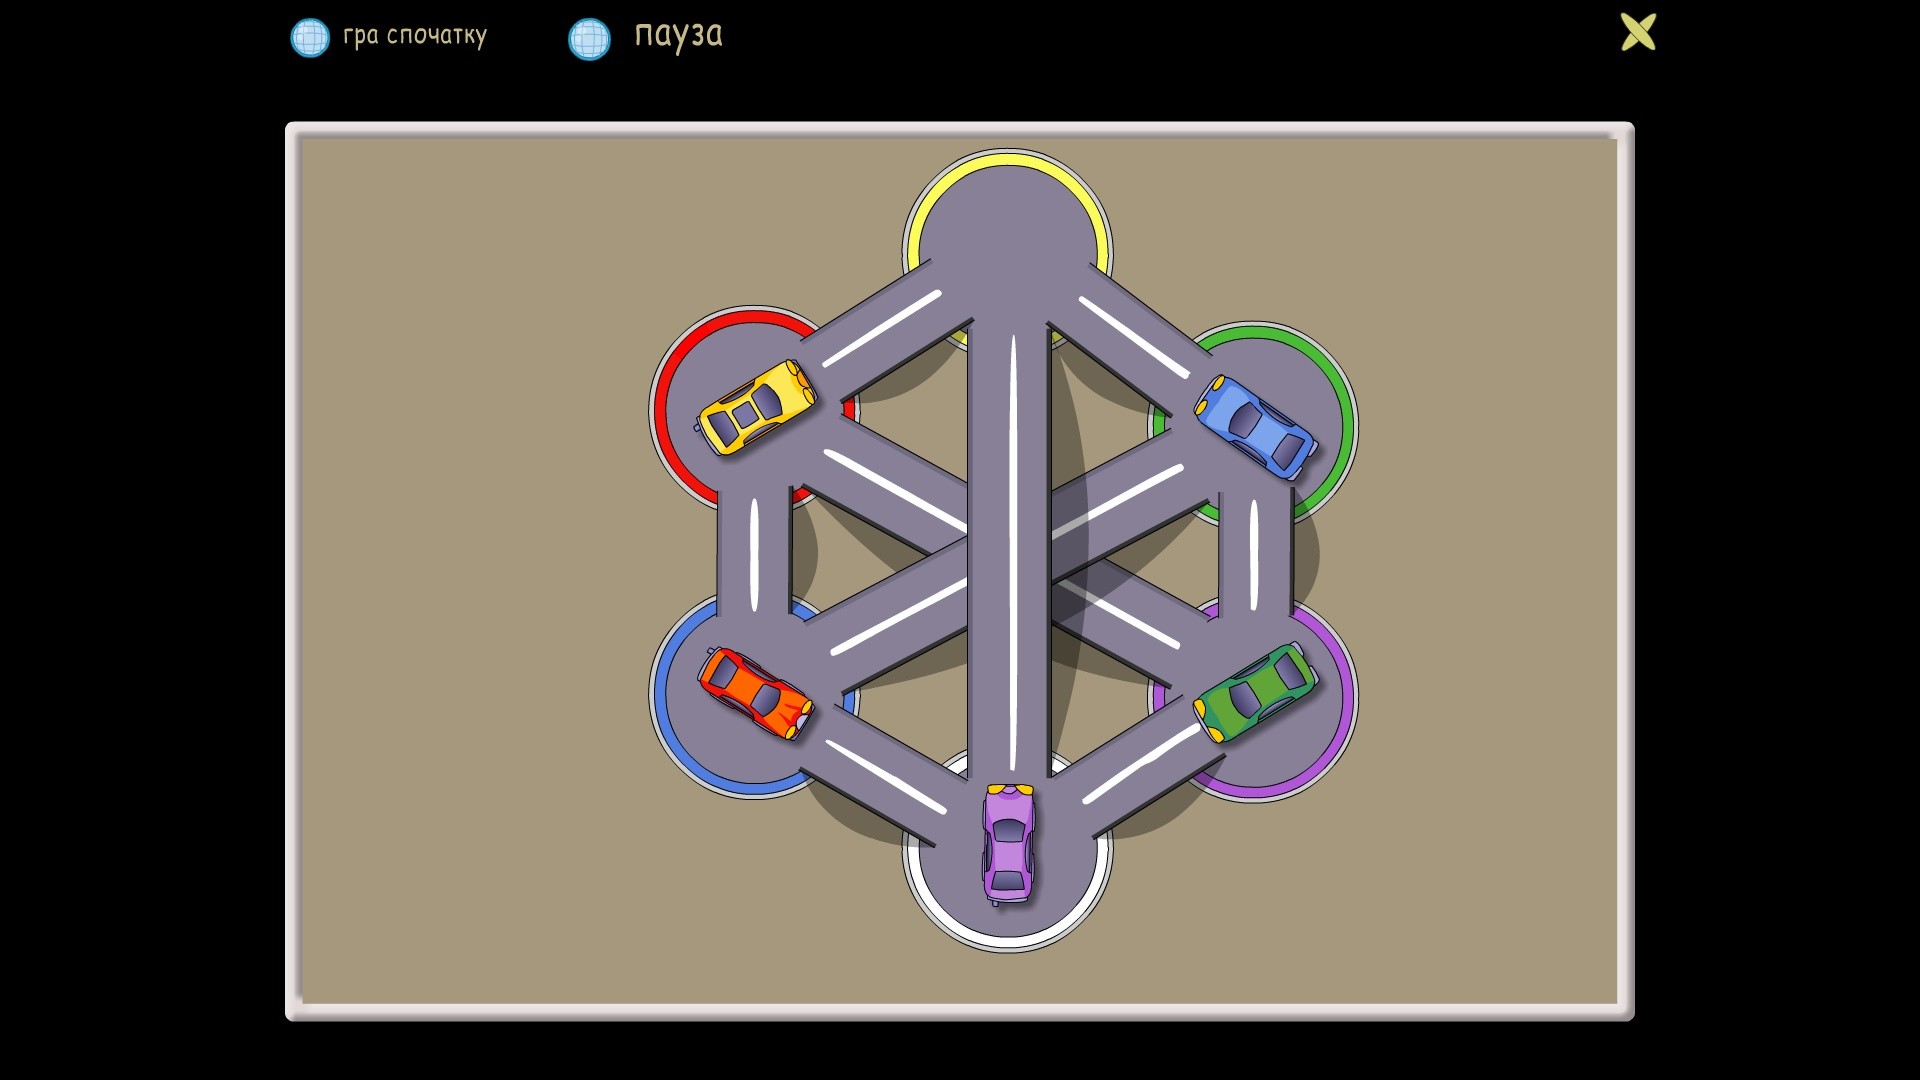Close the game with yellow X

1638,32
